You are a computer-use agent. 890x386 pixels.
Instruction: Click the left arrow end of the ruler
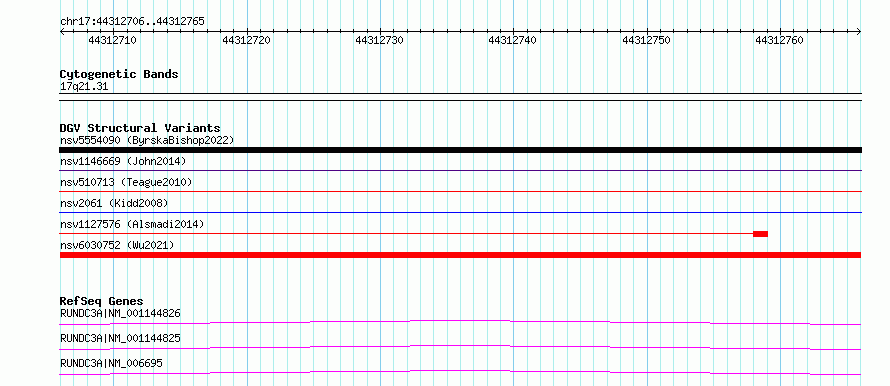62,32
